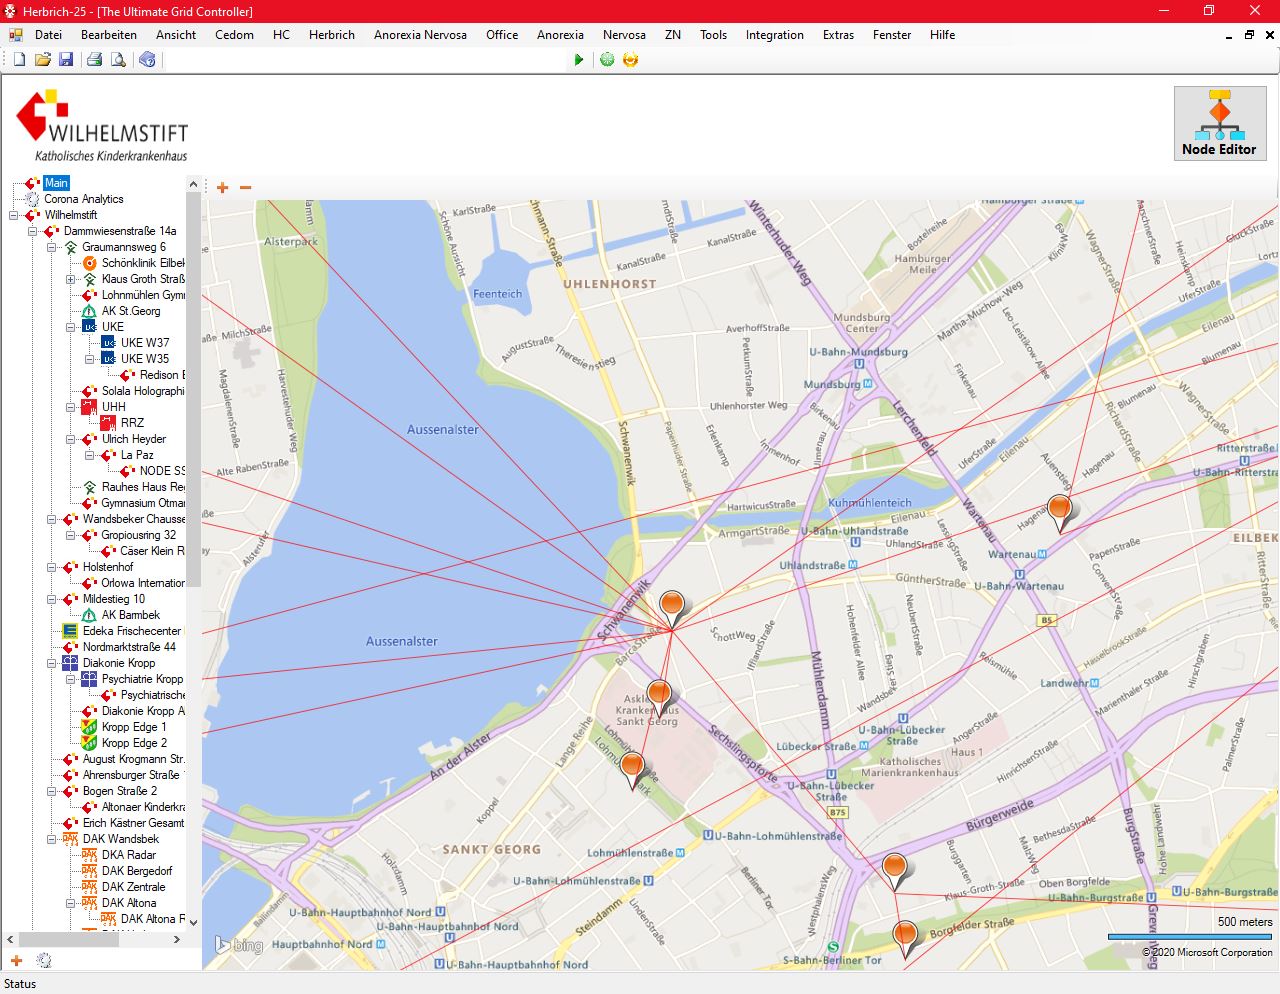1280x994 pixels.
Task: Open the Hilfe menu
Action: [x=942, y=34]
